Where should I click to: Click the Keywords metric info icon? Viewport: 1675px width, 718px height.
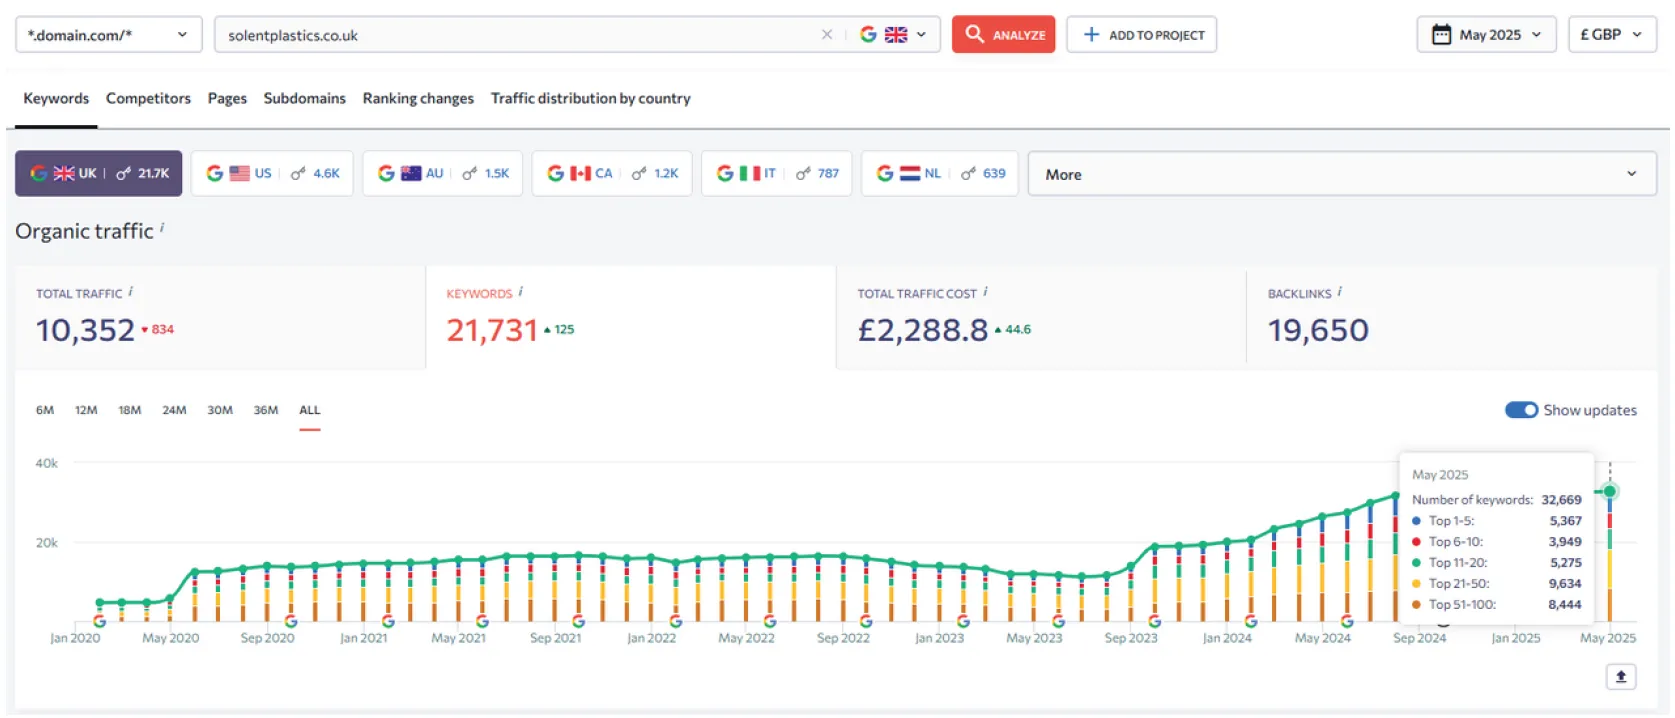click(521, 292)
